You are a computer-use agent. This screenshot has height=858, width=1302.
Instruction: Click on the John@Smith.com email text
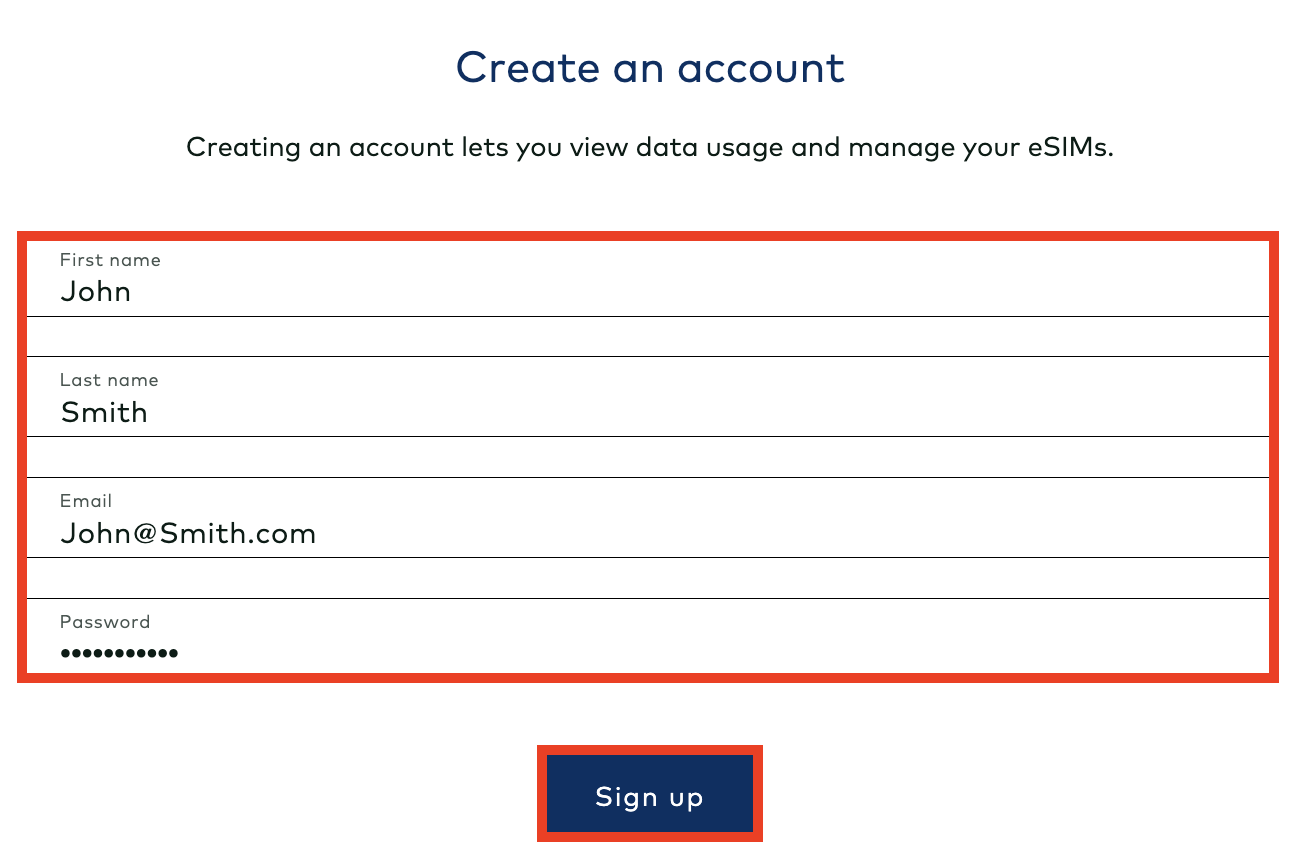[x=188, y=533]
